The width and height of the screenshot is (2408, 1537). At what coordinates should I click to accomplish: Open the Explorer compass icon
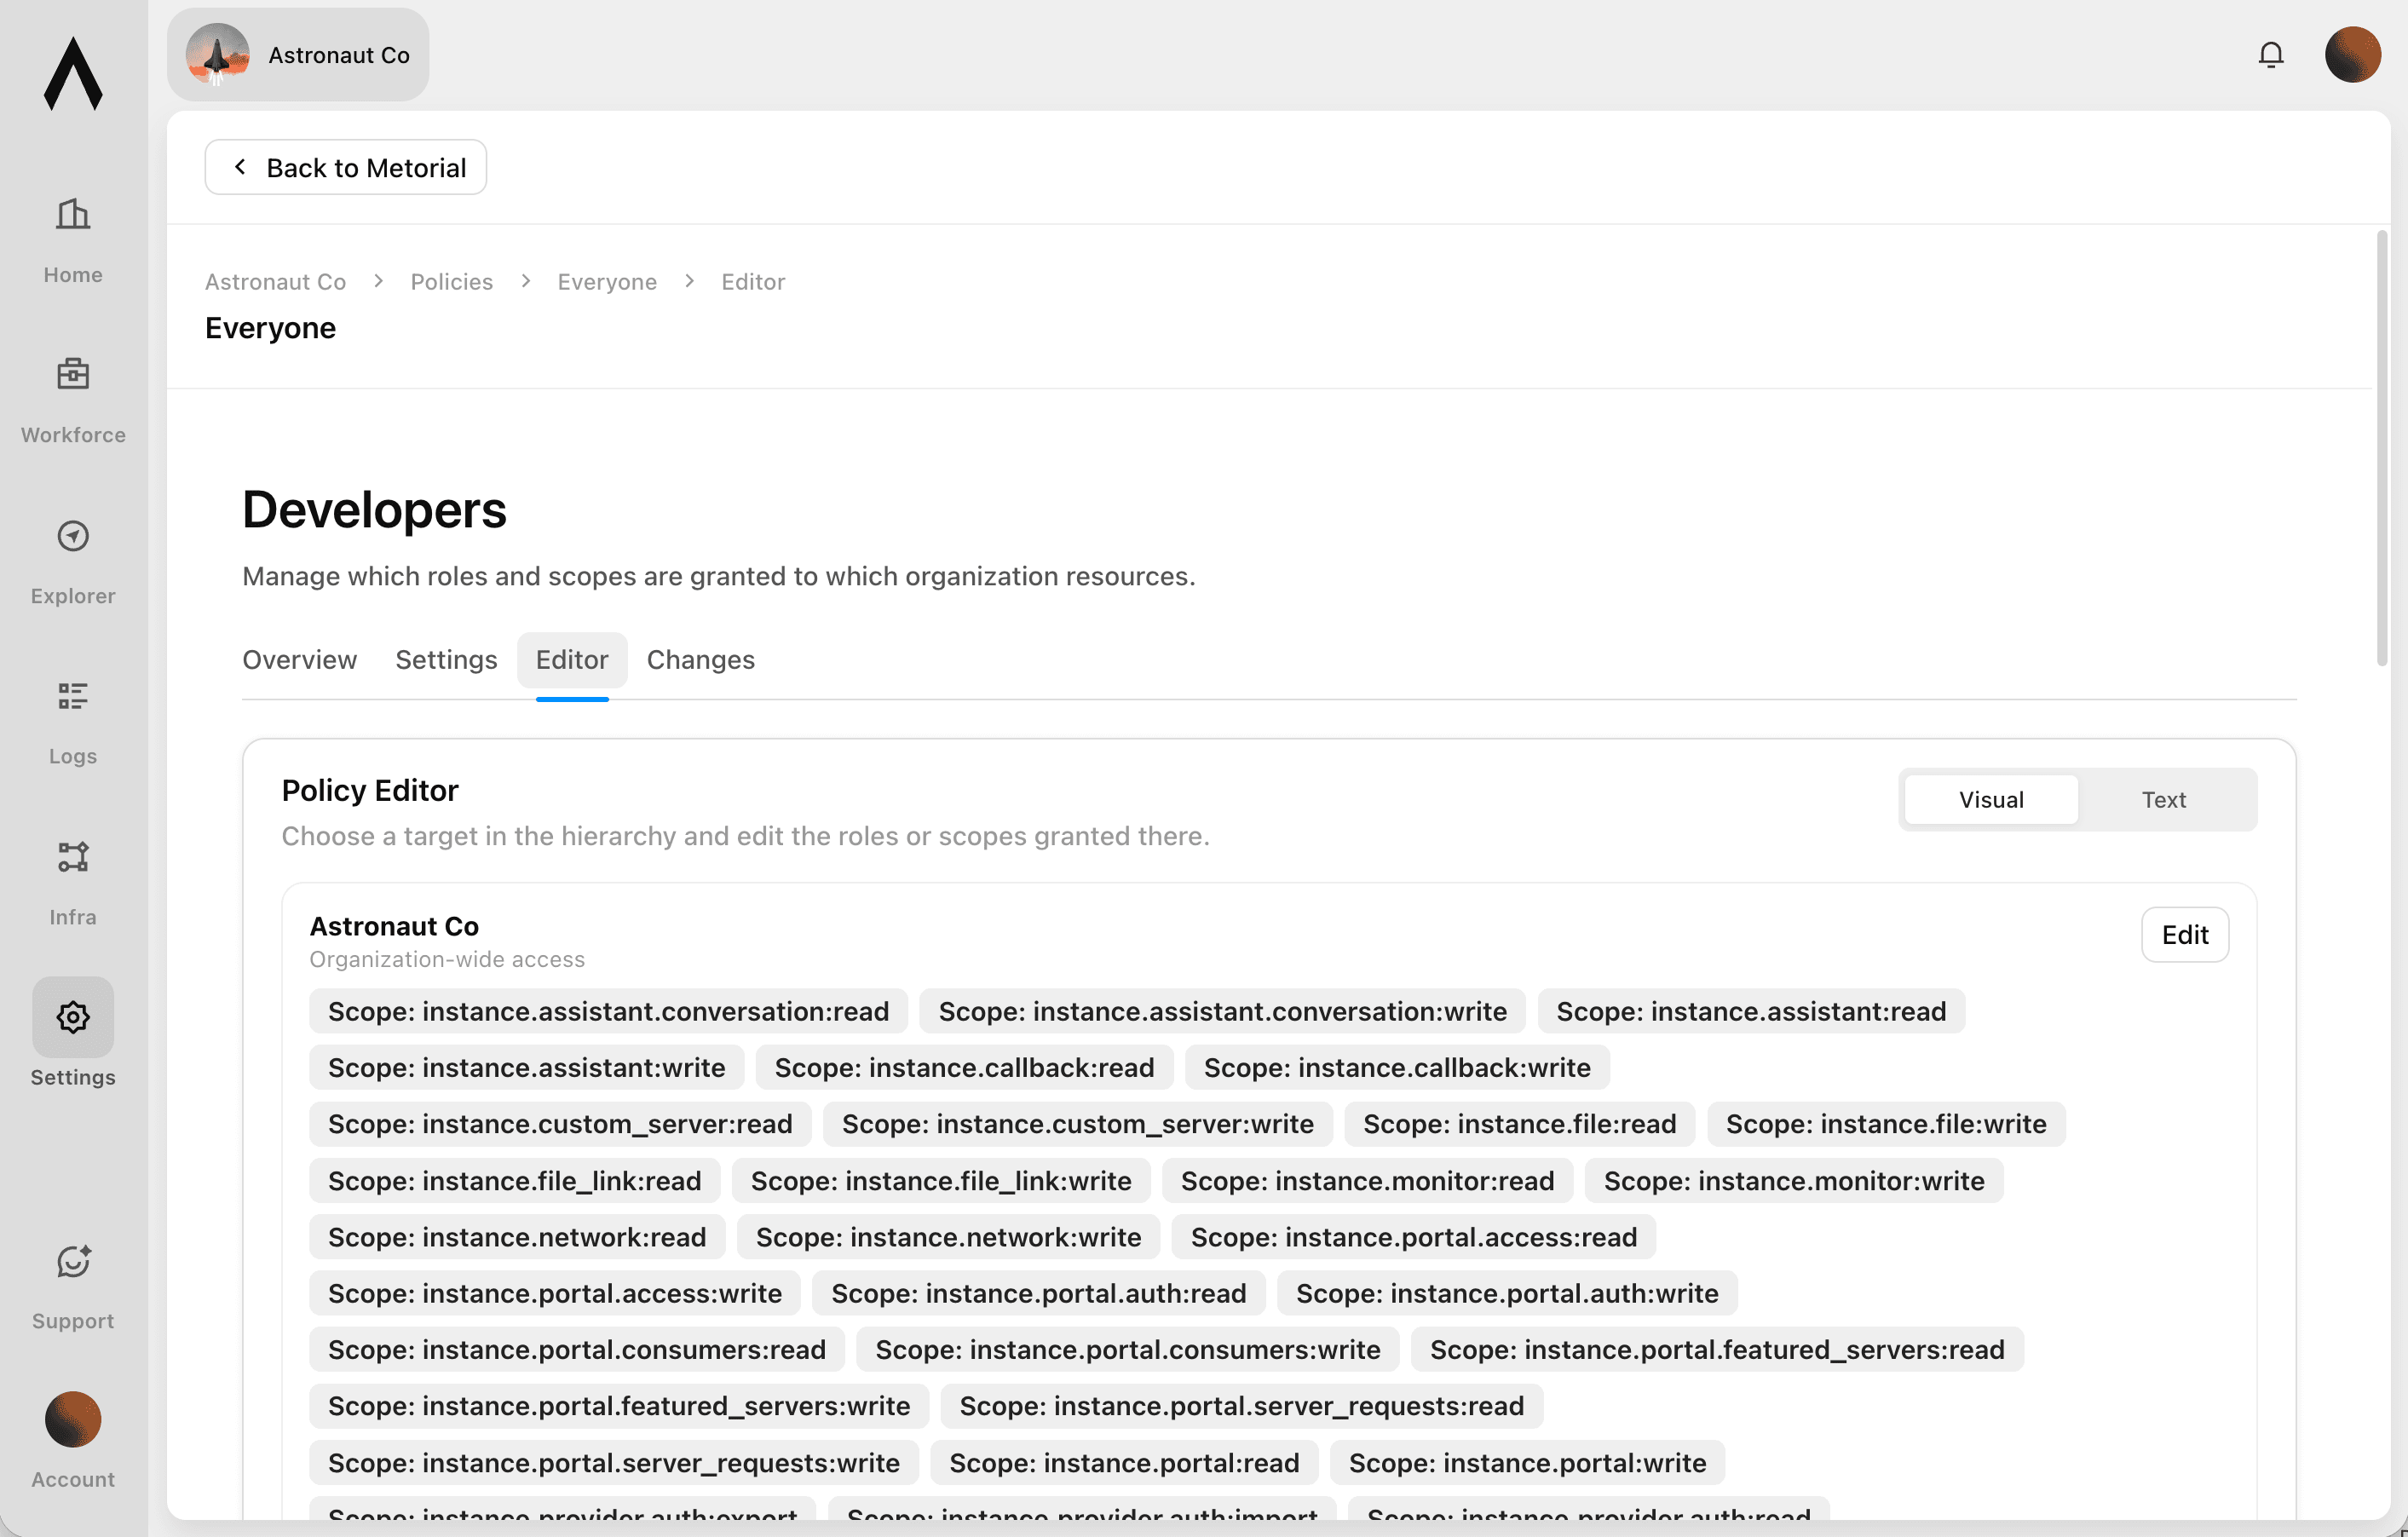(73, 536)
